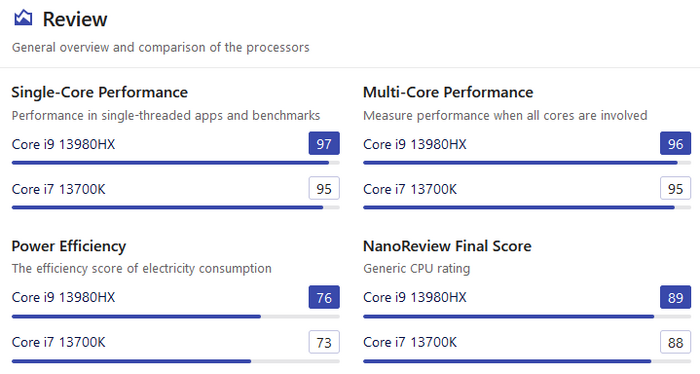The width and height of the screenshot is (700, 374).
Task: Click the 88 NanoReview final score badge
Action: pos(675,342)
